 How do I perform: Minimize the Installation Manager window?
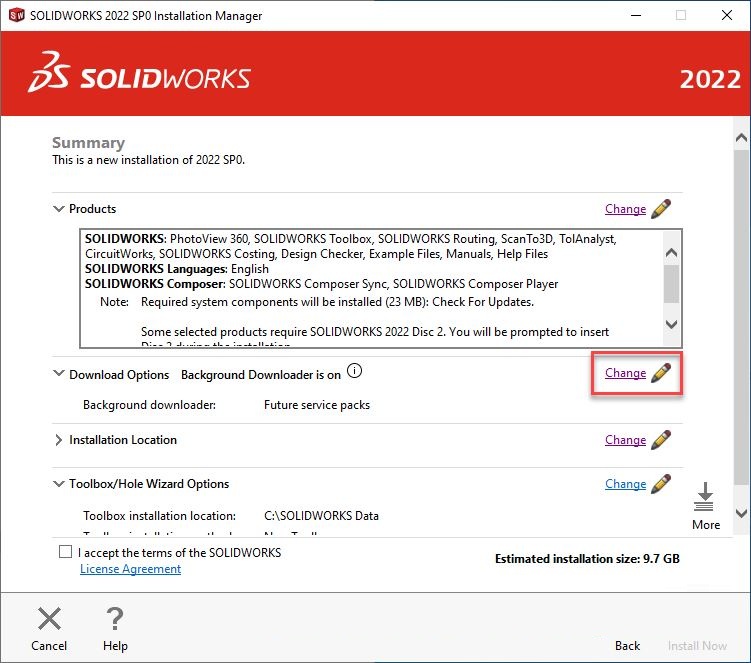pyautogui.click(x=636, y=15)
